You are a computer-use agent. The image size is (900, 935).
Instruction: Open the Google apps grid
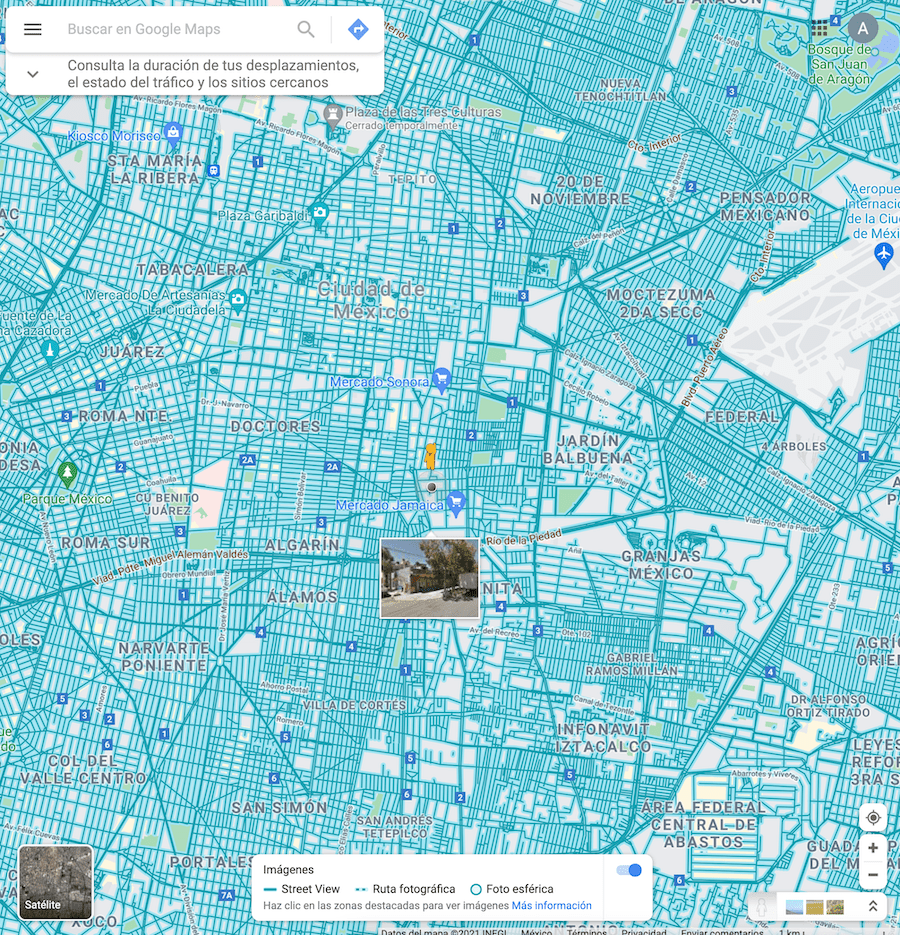(x=819, y=28)
